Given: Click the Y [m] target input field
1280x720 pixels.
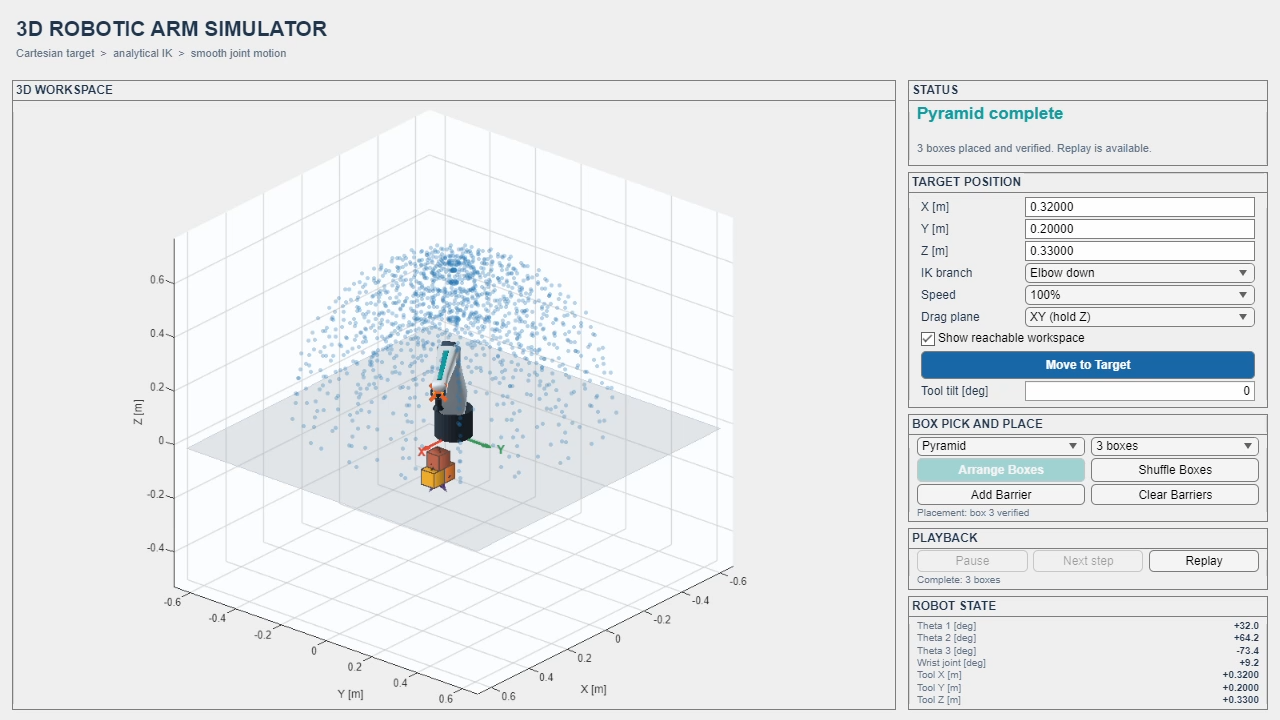Looking at the screenshot, I should pyautogui.click(x=1140, y=229).
